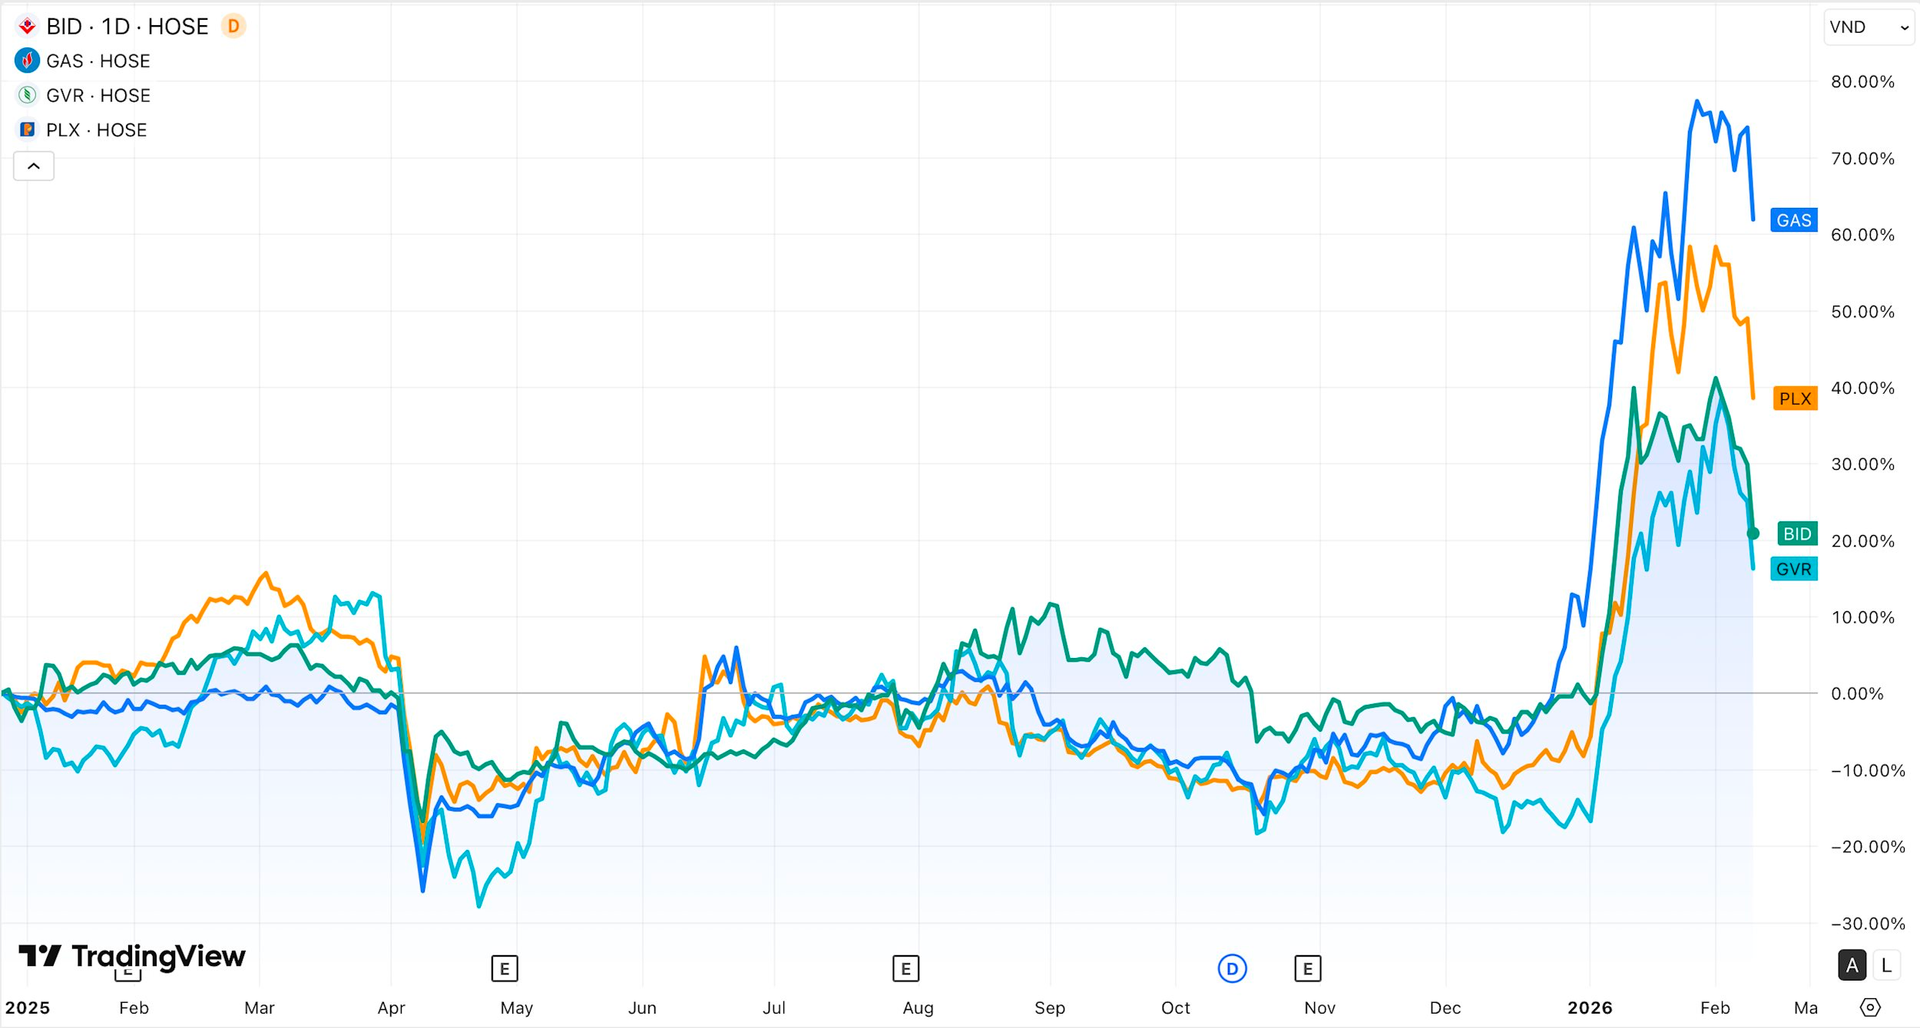Click earnings E marker near August

pyautogui.click(x=905, y=968)
